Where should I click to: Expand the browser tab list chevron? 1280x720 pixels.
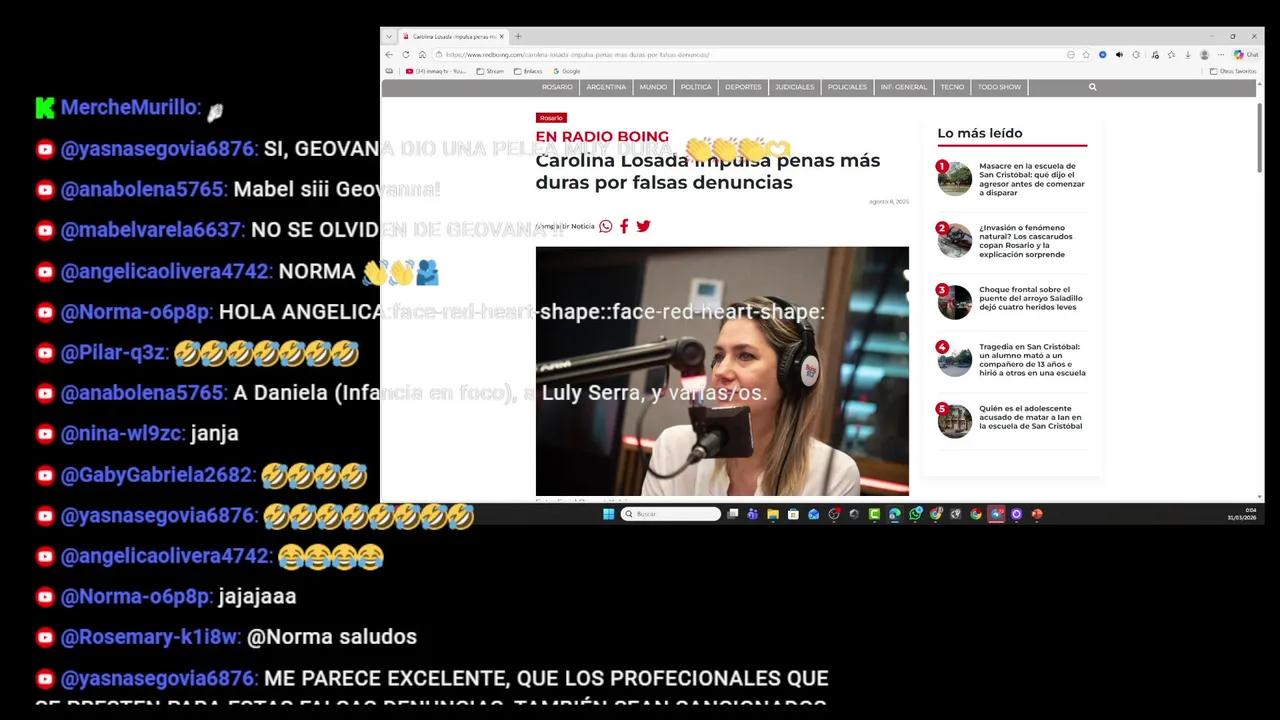click(389, 36)
